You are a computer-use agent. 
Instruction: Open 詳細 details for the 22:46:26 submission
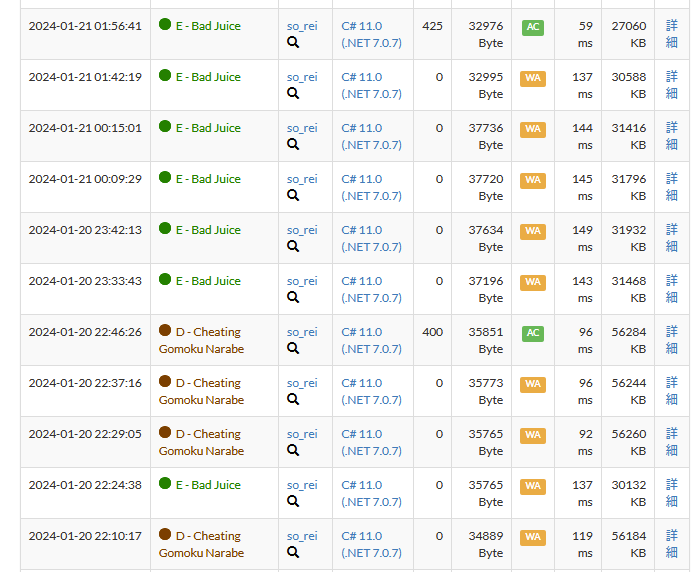tap(672, 340)
